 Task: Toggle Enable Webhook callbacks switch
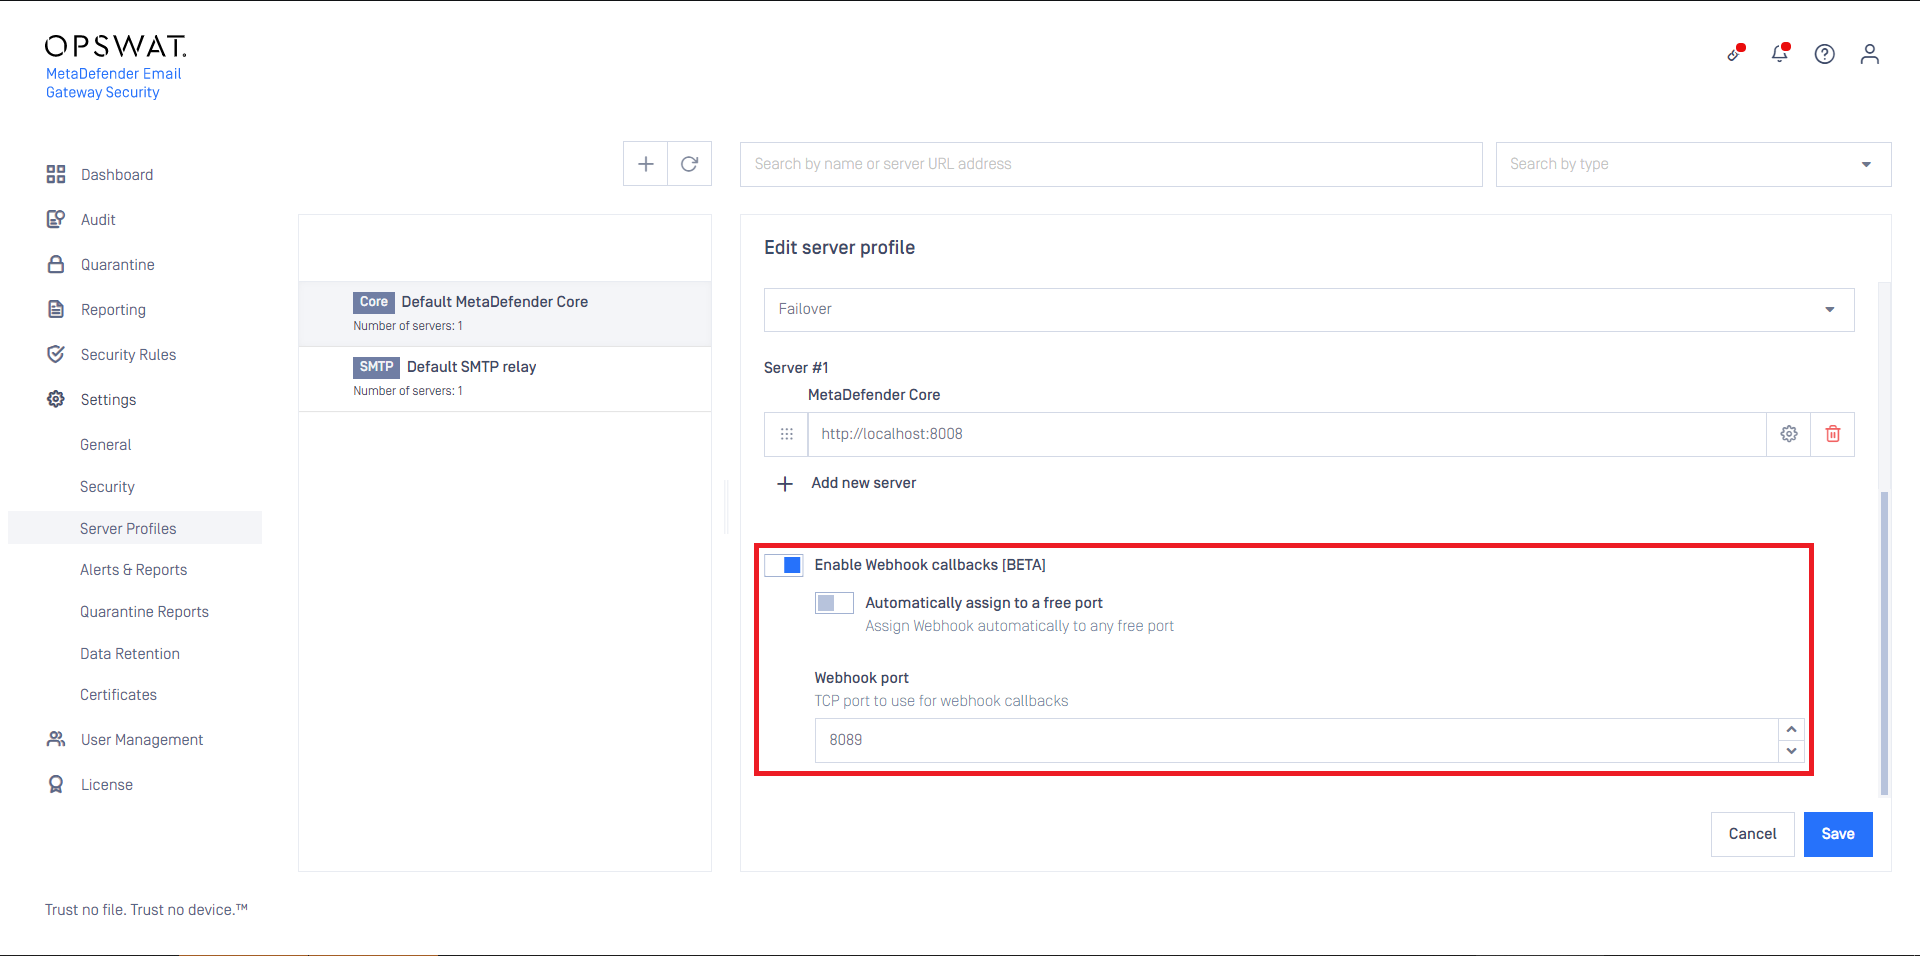pyautogui.click(x=784, y=565)
